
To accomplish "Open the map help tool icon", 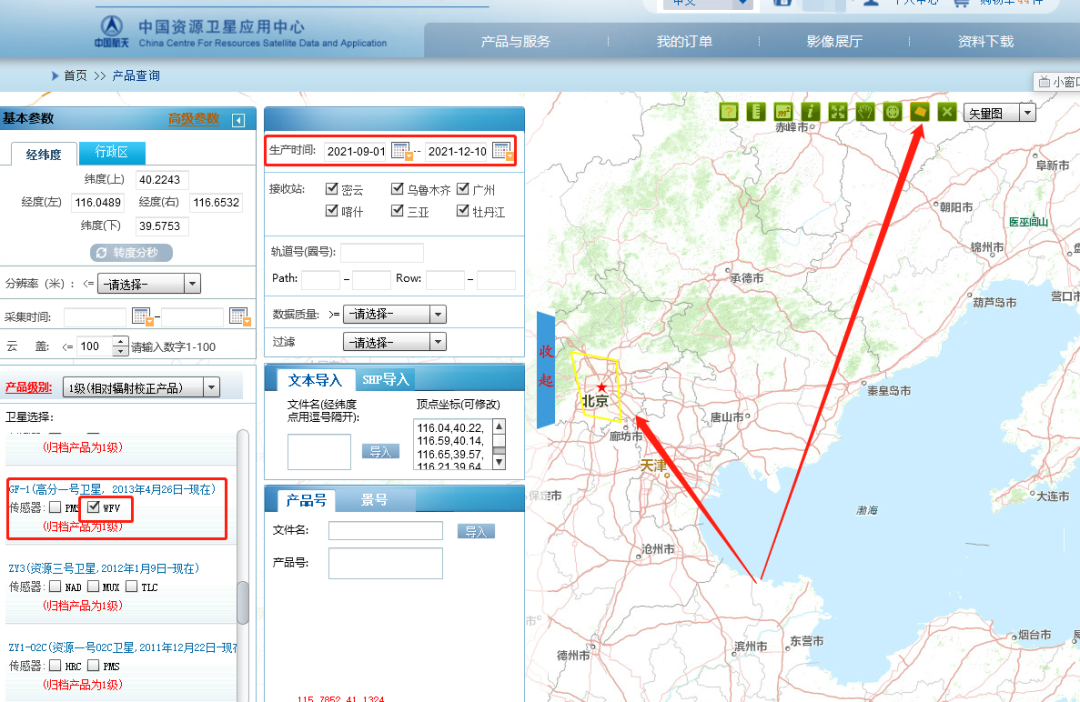I will [x=728, y=112].
